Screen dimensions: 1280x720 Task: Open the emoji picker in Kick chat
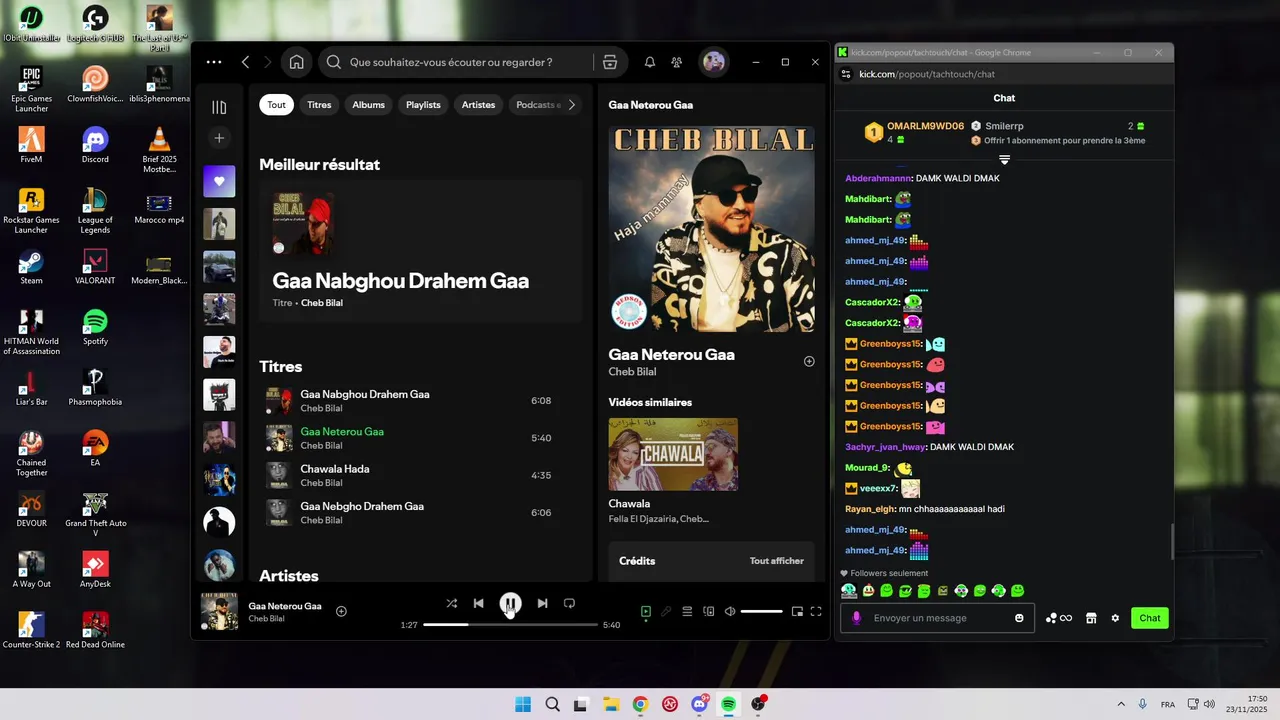[x=1019, y=618]
